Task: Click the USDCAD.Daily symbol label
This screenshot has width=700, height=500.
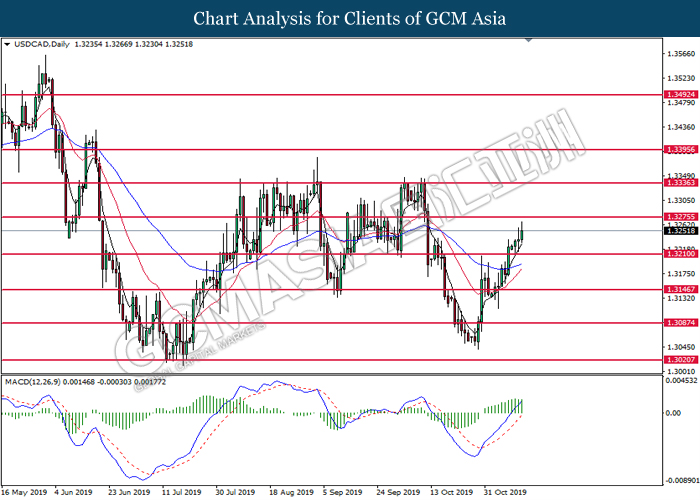Action: [37, 45]
